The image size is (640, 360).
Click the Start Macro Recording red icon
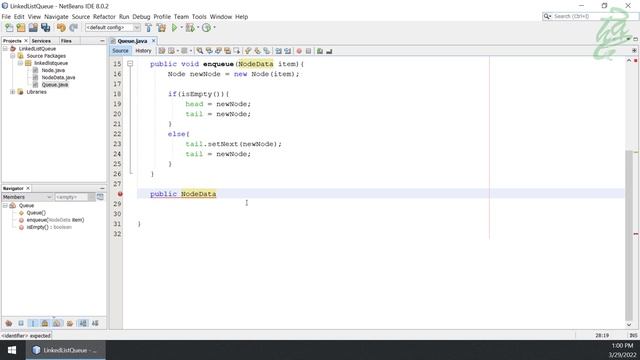click(x=299, y=51)
